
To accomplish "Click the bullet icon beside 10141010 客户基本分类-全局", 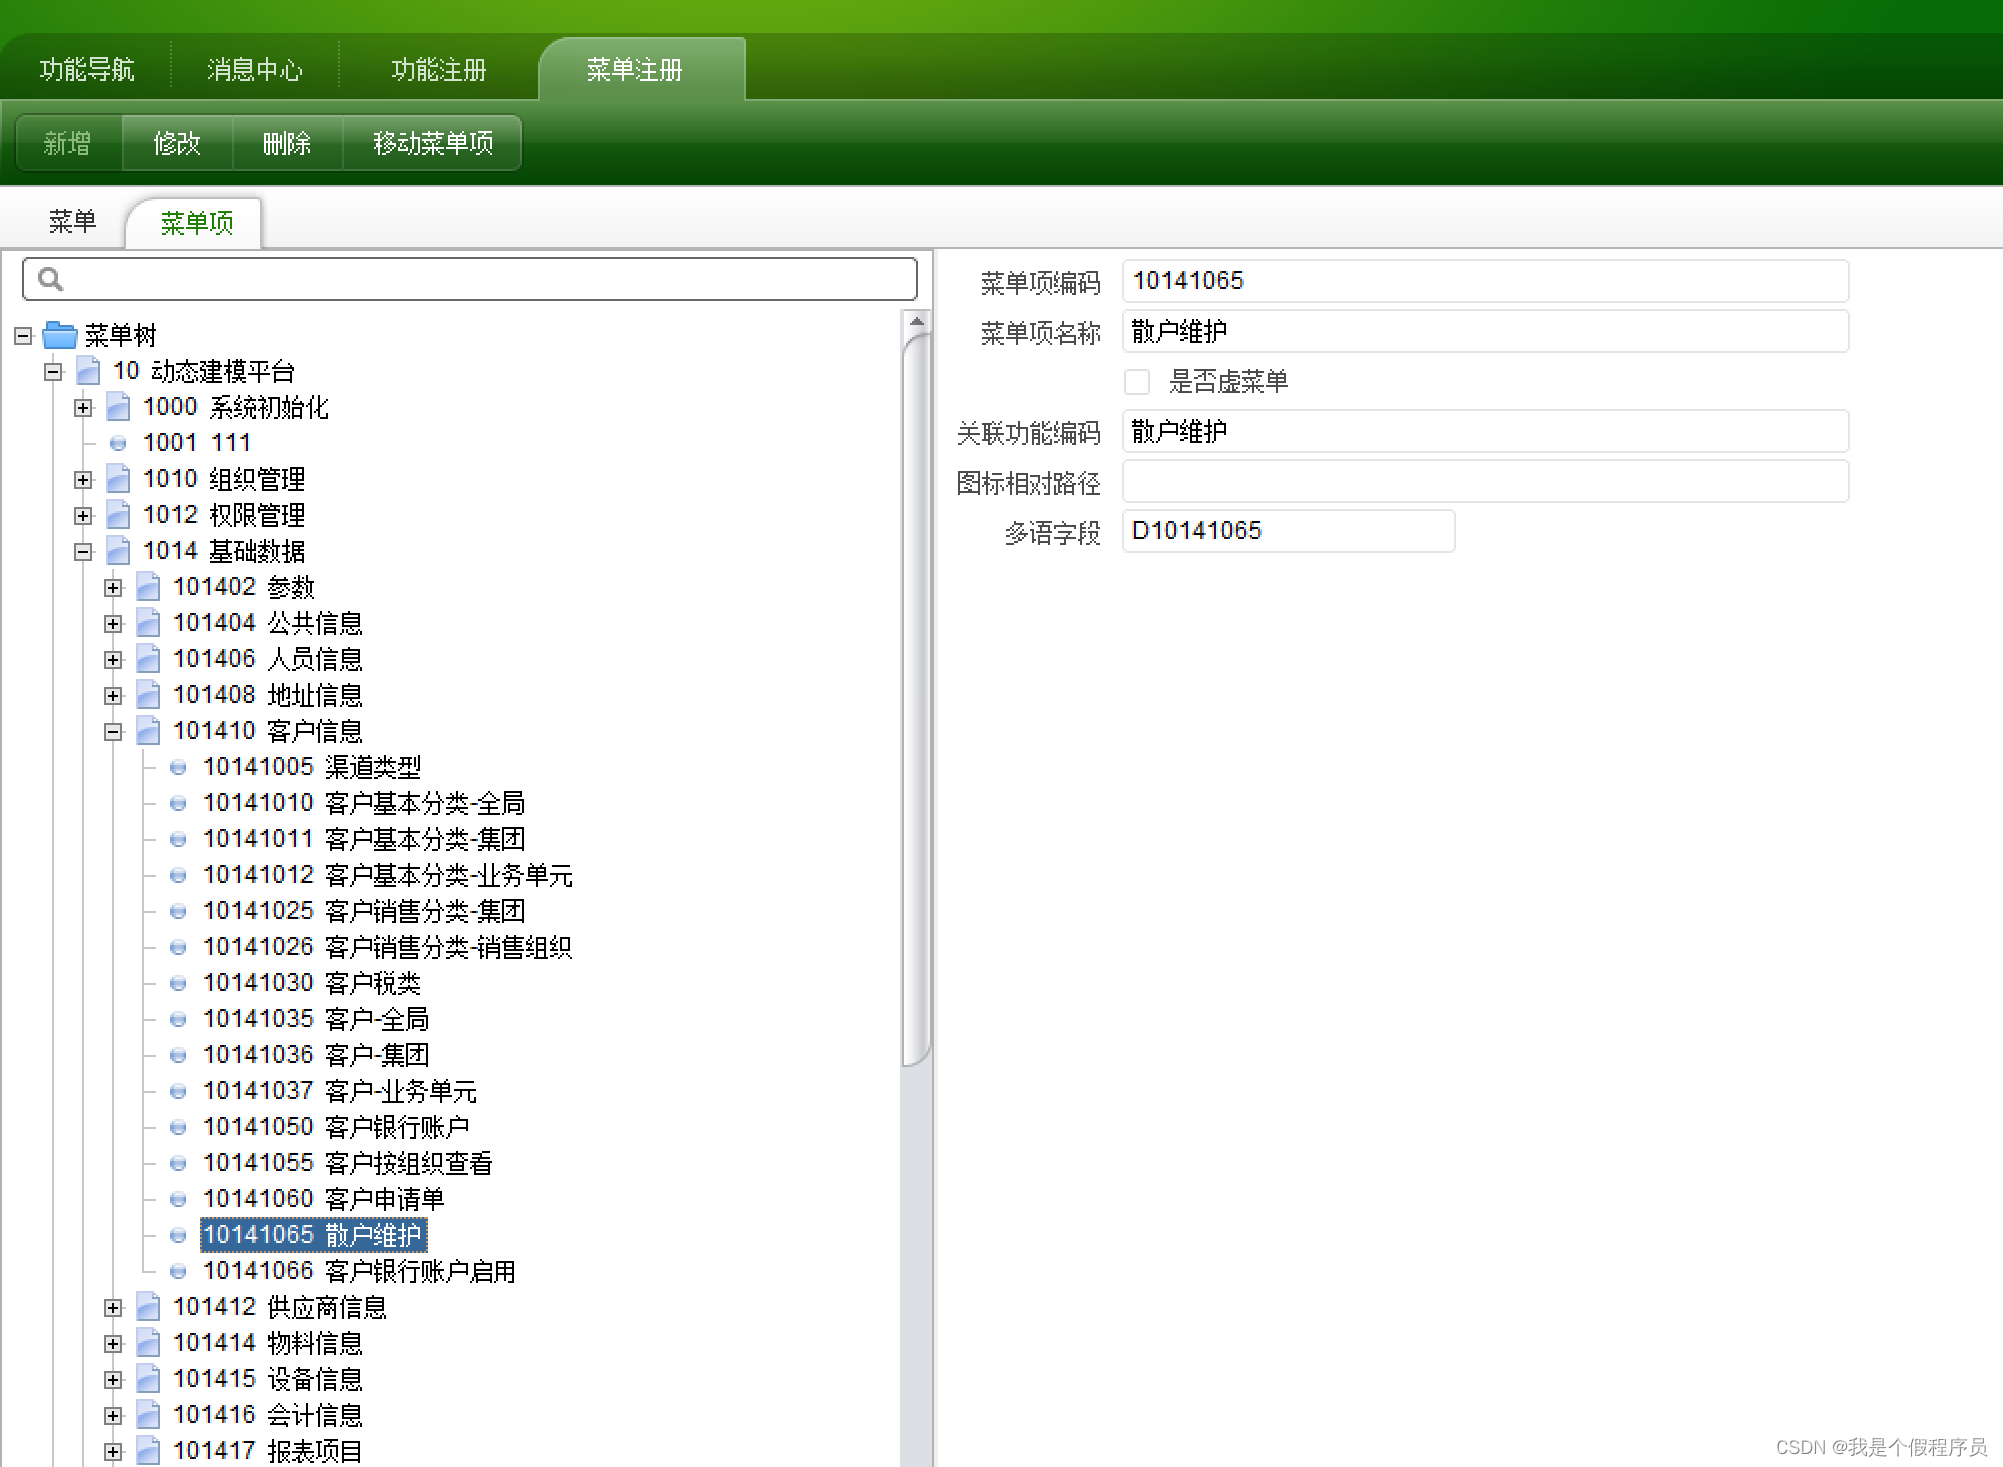I will pyautogui.click(x=178, y=803).
